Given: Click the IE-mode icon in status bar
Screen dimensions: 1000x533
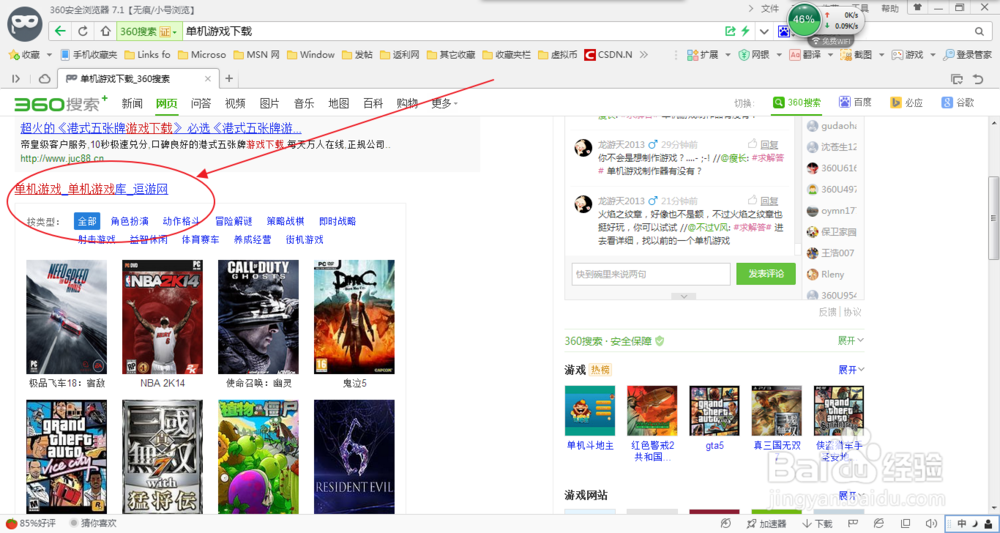Looking at the screenshot, I should point(879,523).
